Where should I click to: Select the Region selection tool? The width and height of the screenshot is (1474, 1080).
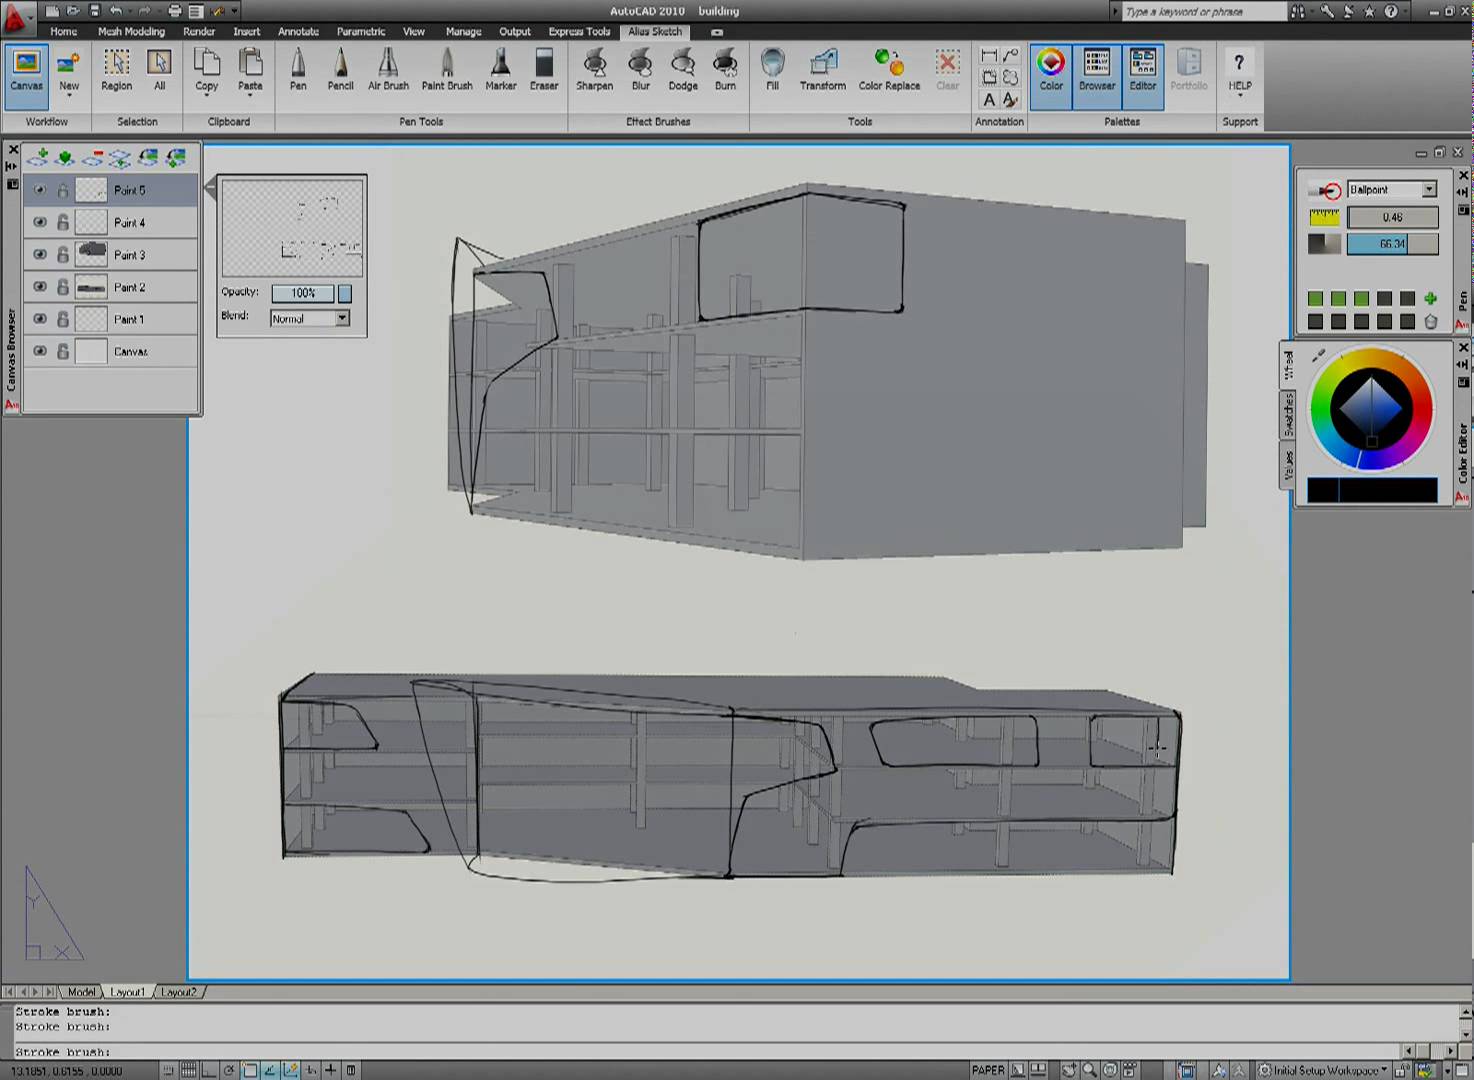point(116,71)
